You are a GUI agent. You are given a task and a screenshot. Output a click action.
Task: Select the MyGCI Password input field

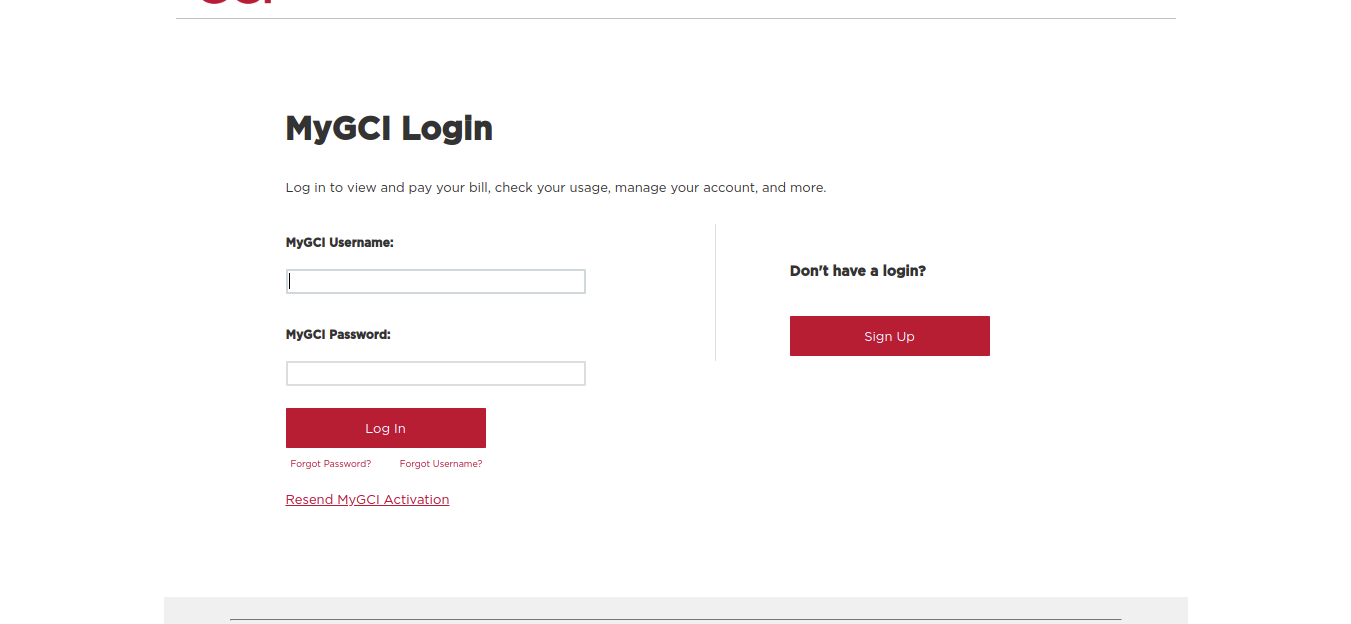tap(436, 373)
